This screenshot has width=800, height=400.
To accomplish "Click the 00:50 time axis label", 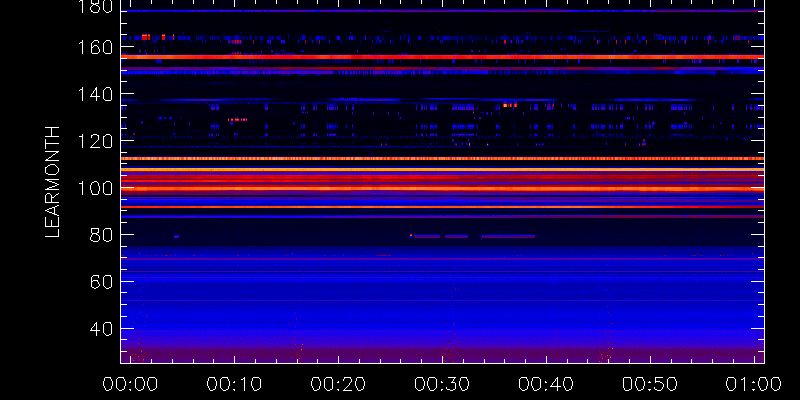I will (x=650, y=384).
